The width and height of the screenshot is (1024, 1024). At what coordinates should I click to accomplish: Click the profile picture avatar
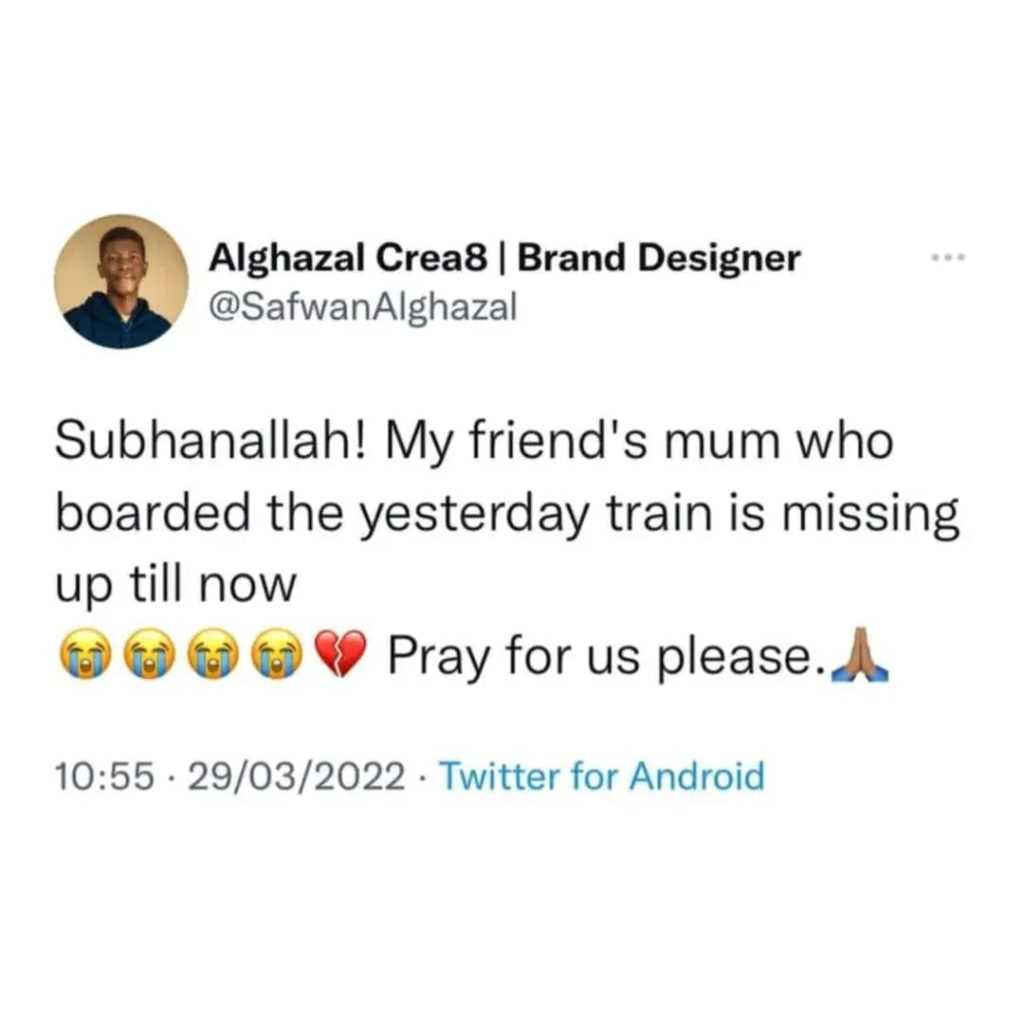tap(121, 281)
